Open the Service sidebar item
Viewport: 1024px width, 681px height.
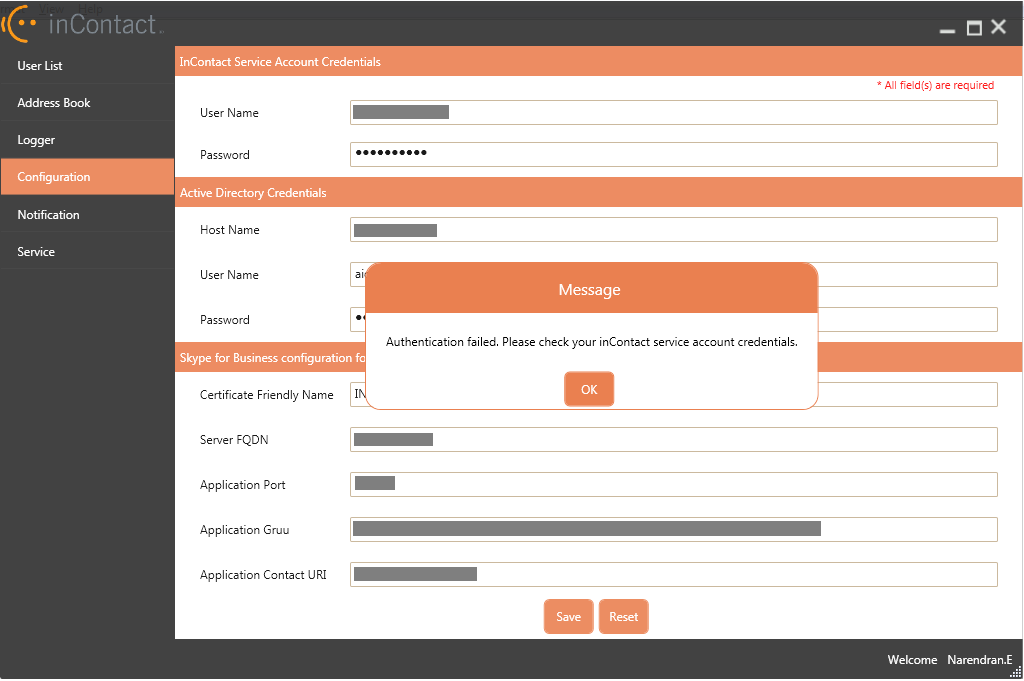click(88, 251)
